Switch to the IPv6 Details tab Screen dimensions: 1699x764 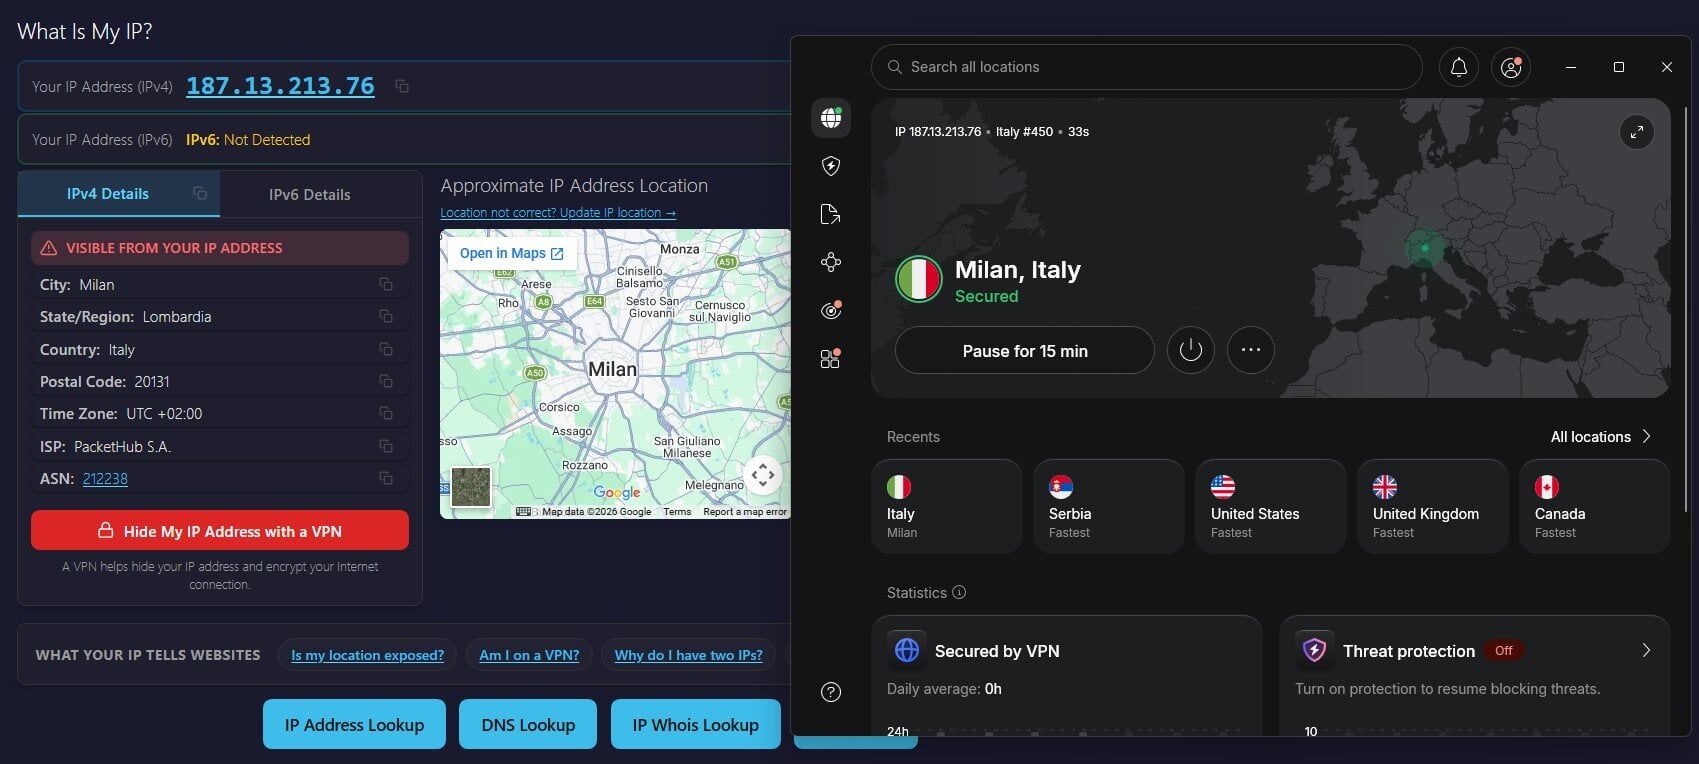(310, 195)
